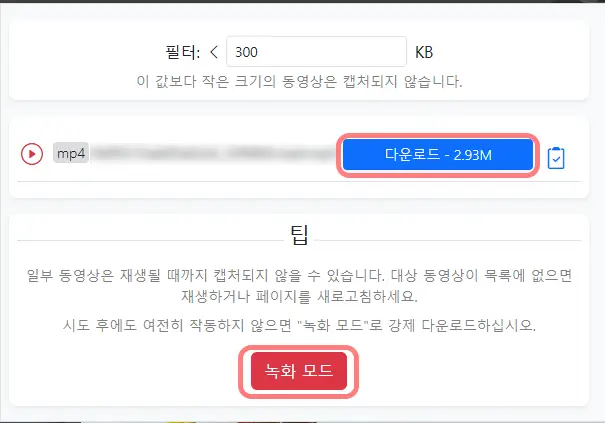605x423 pixels.
Task: Click the separator line under the mp4 row
Action: click(299, 181)
